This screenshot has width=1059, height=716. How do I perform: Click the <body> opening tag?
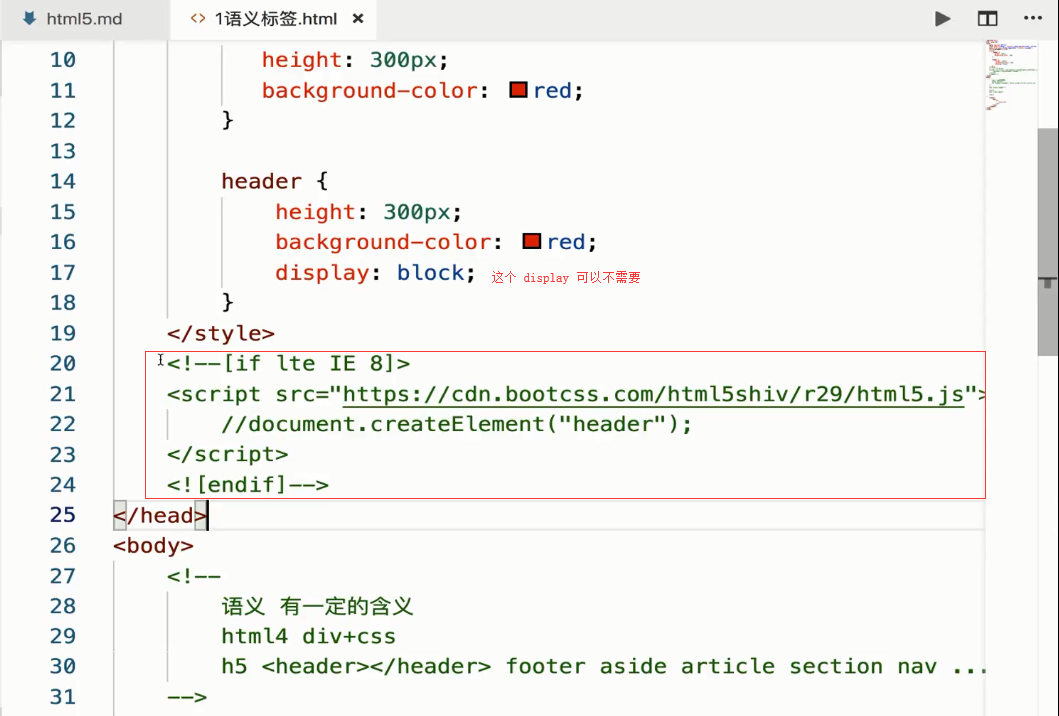pos(153,546)
